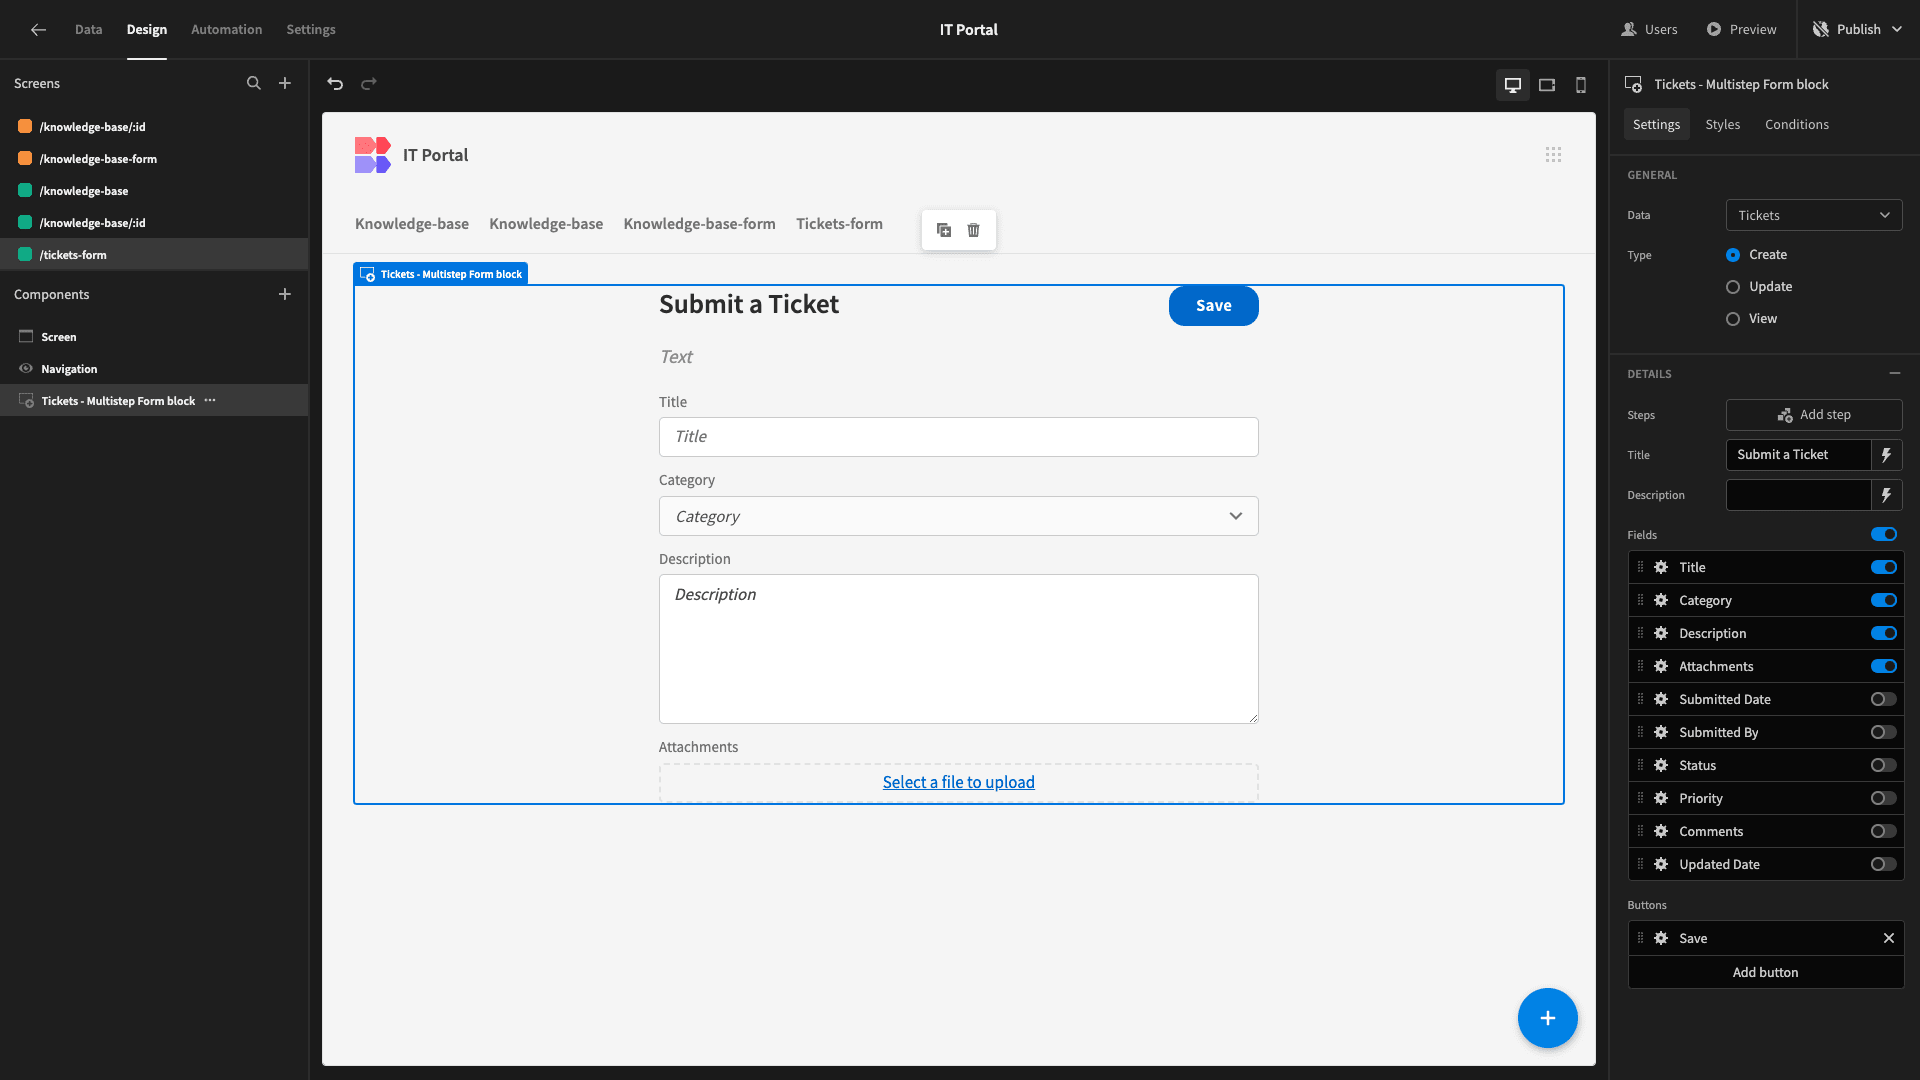Open options menu for Tickets Multistep Form block

[x=210, y=400]
